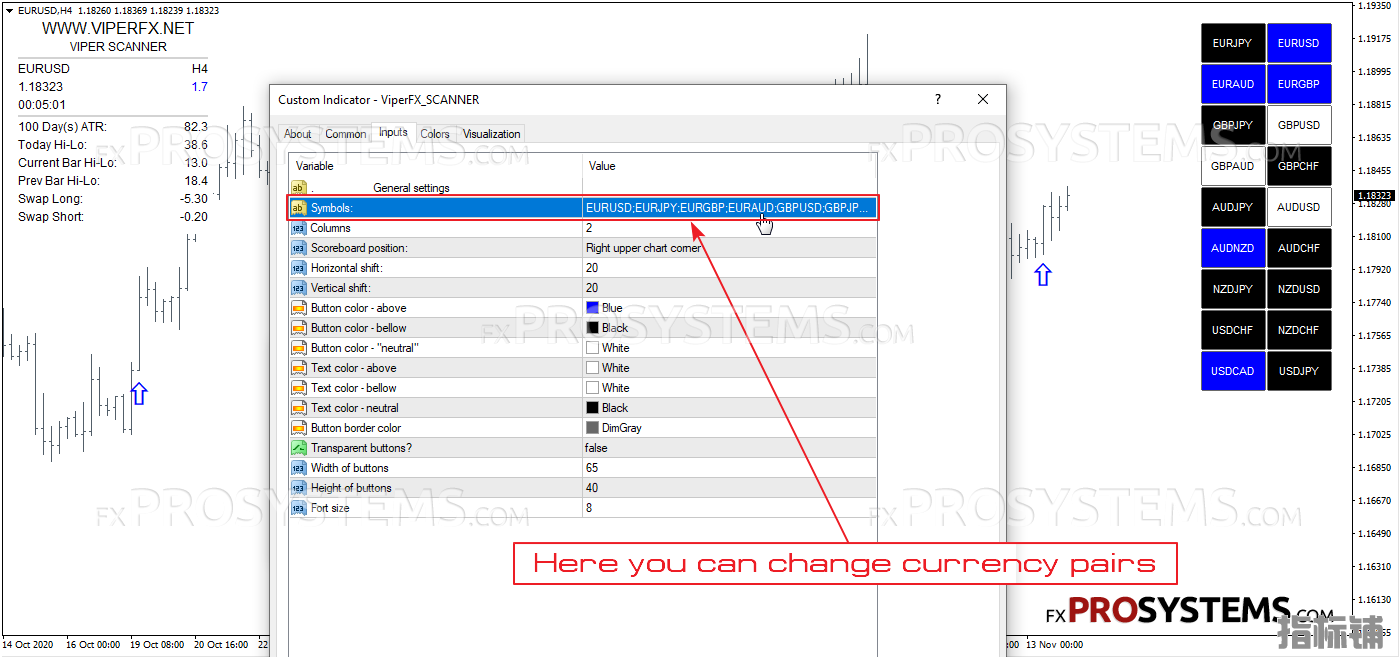This screenshot has width=1400, height=657.
Task: Select the GBPUSD scanner button
Action: coord(1299,126)
